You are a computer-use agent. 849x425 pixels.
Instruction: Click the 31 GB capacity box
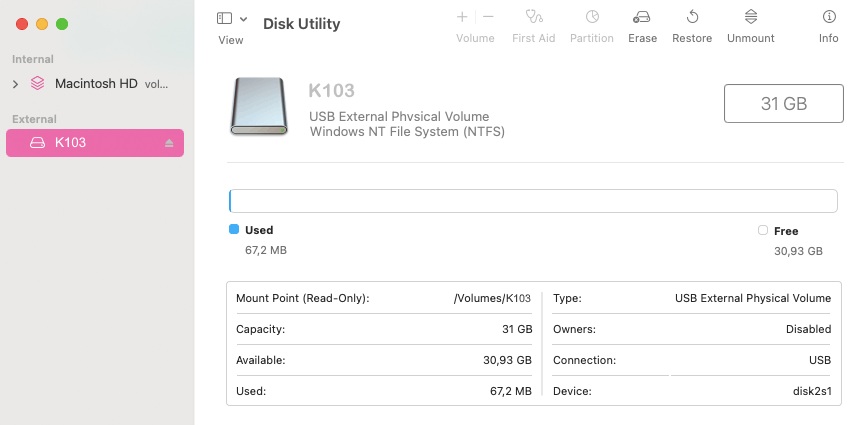(x=783, y=103)
